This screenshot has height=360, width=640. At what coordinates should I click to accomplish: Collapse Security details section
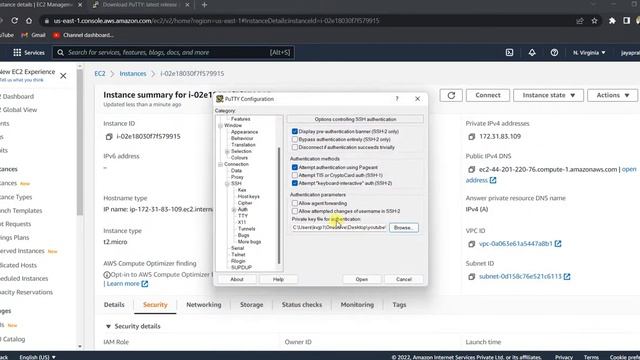pyautogui.click(x=108, y=326)
